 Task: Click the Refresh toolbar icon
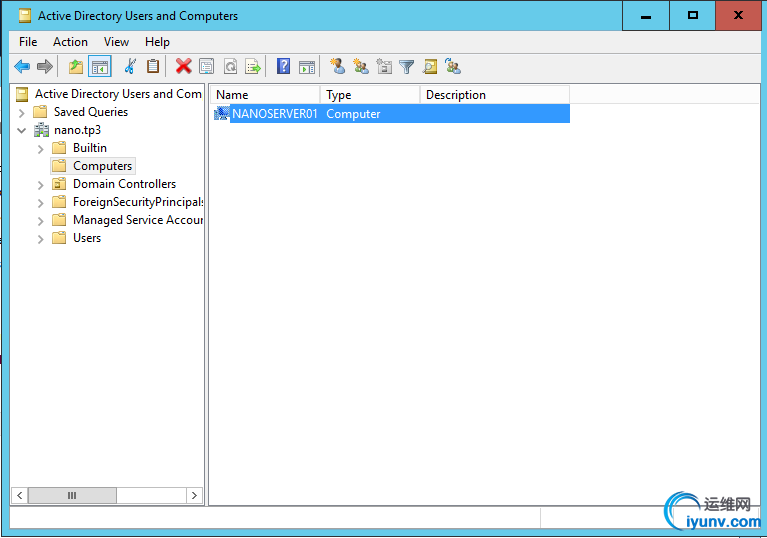point(230,66)
